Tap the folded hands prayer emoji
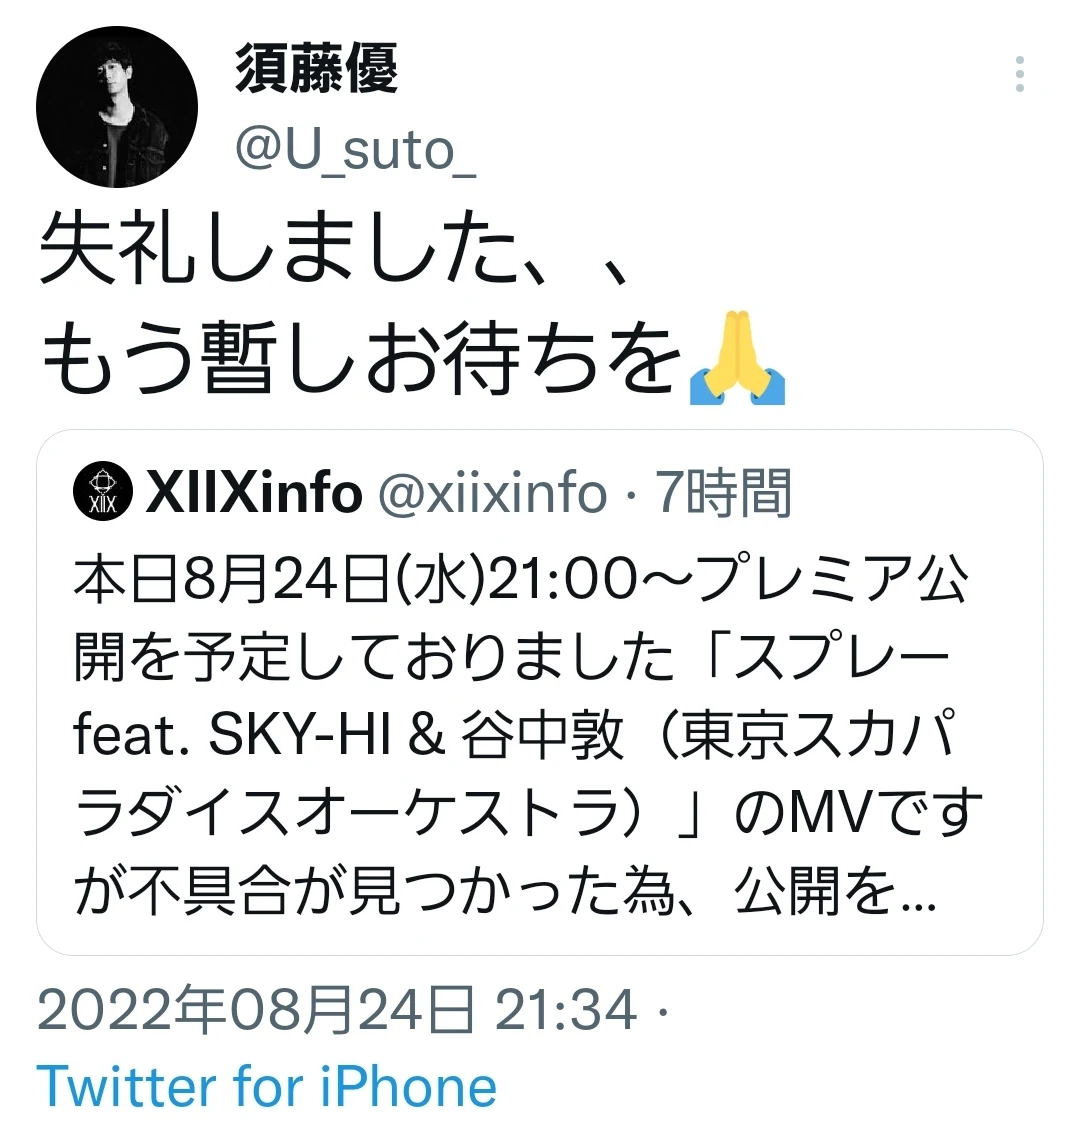This screenshot has height=1141, width=1080. pyautogui.click(x=736, y=357)
